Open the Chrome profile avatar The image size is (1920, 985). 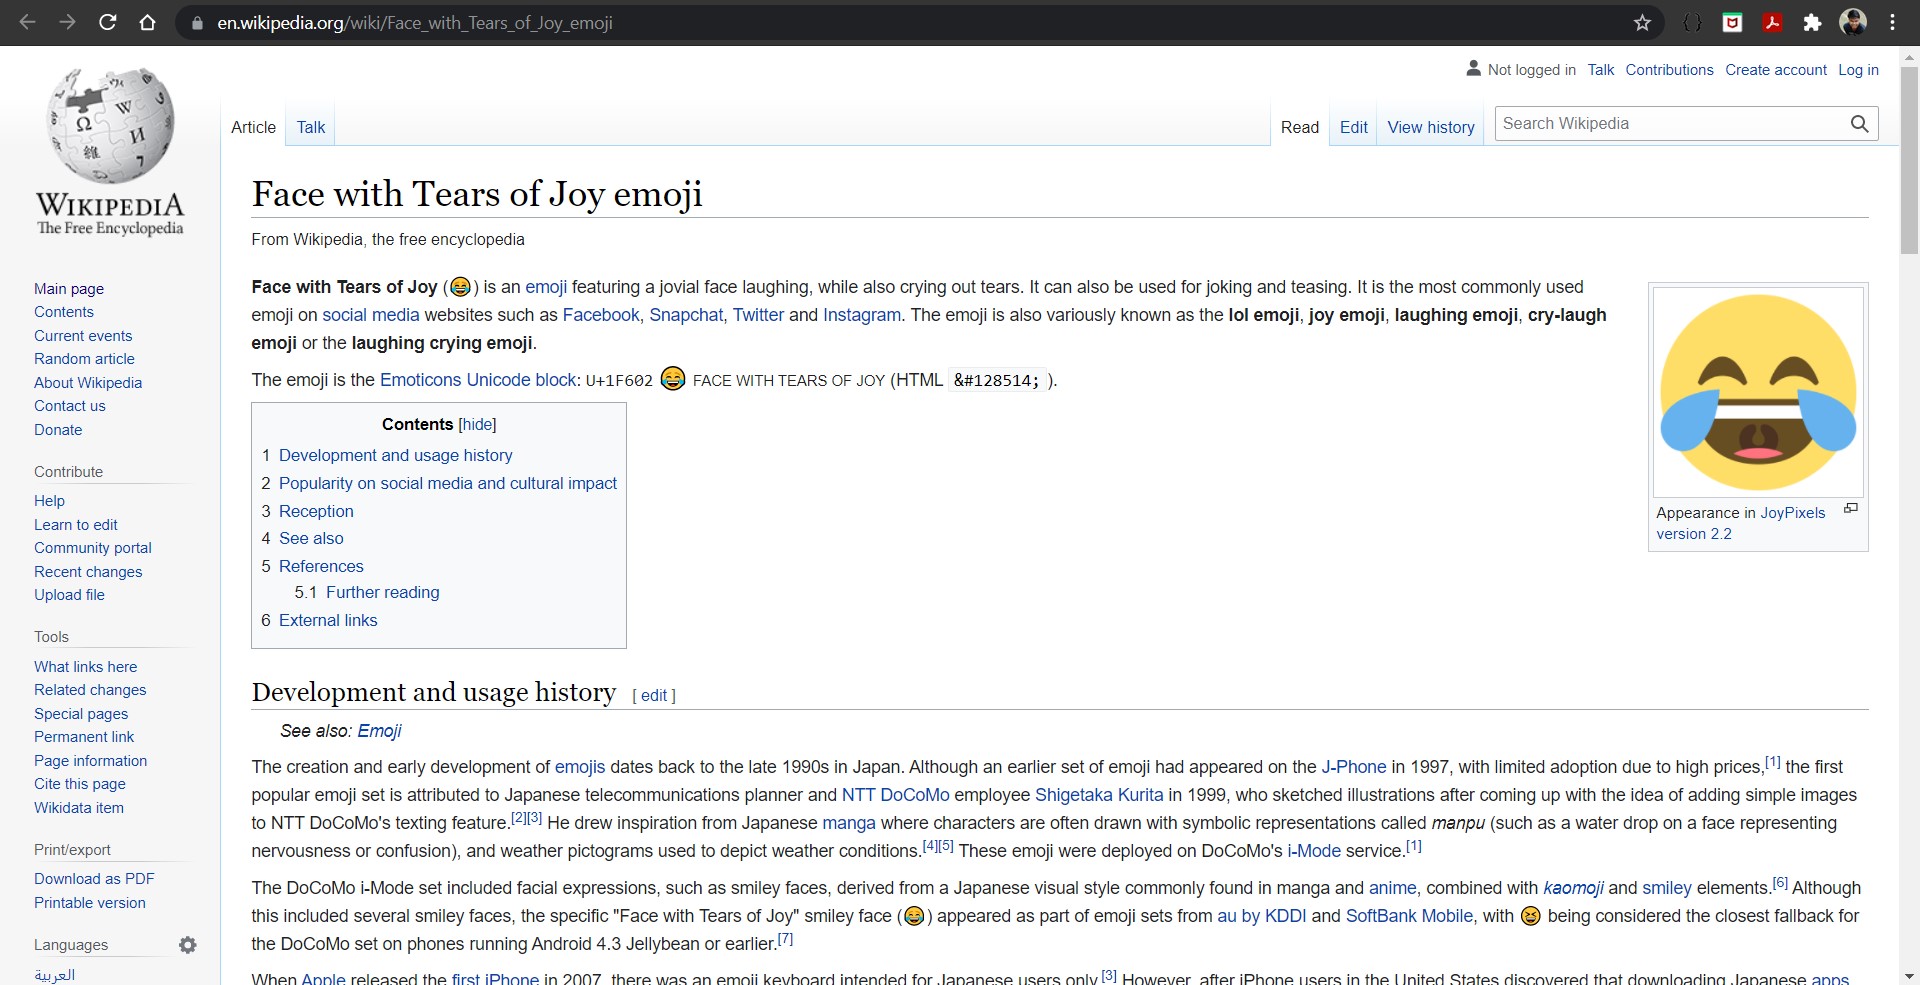pos(1853,22)
